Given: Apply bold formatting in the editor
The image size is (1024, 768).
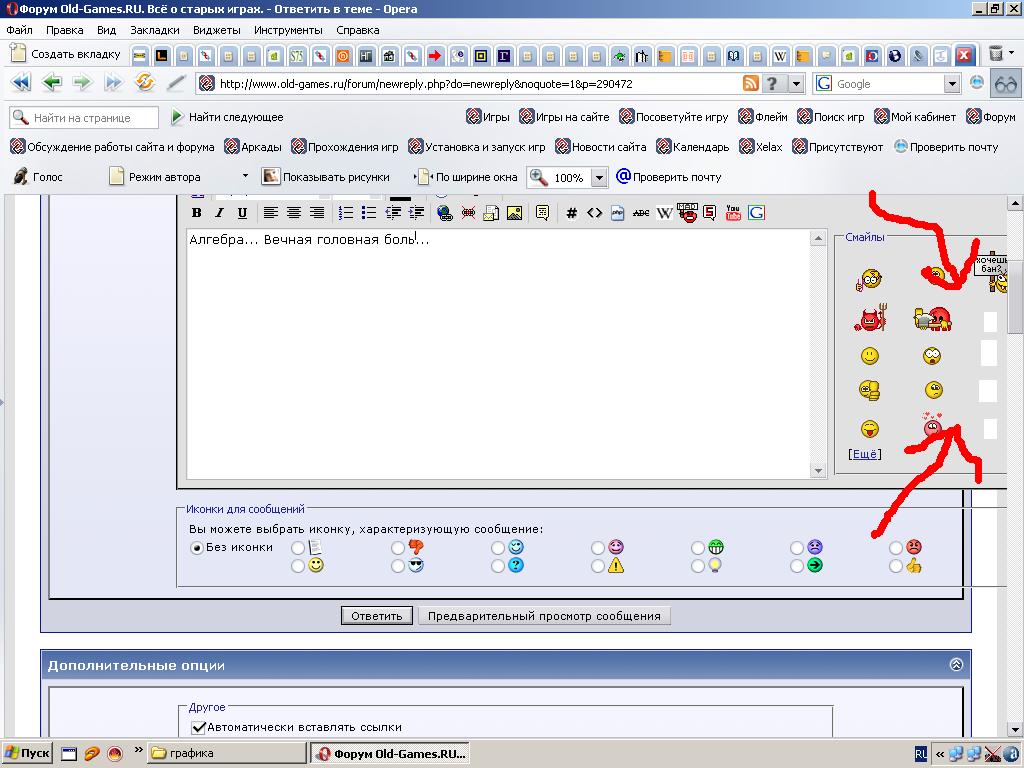Looking at the screenshot, I should 196,213.
